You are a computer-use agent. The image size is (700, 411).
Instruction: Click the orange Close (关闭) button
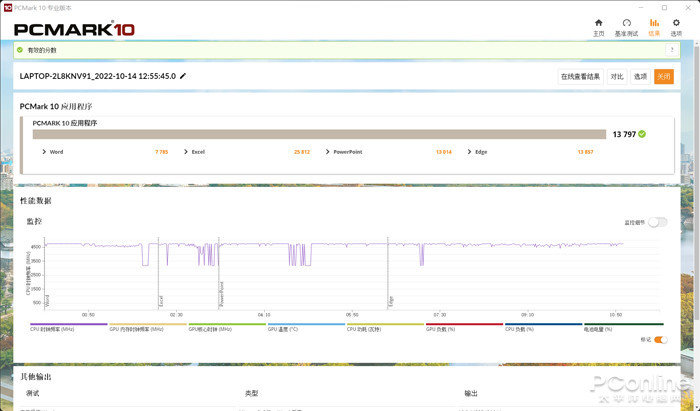[664, 76]
